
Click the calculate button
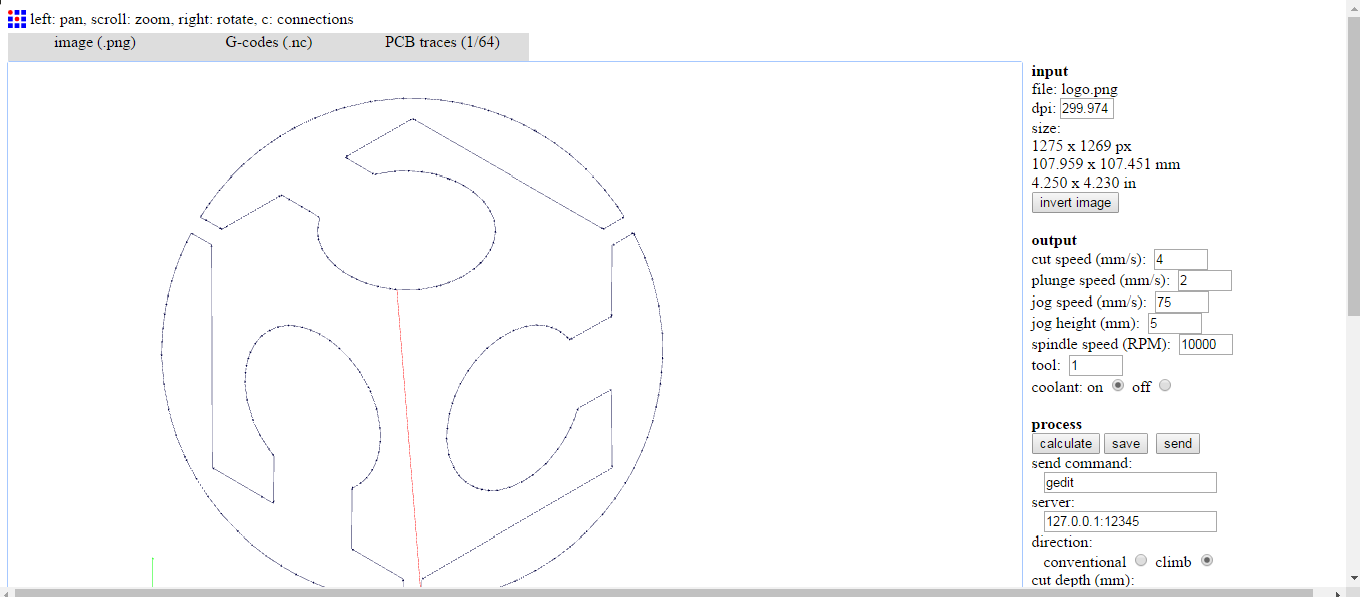1066,443
